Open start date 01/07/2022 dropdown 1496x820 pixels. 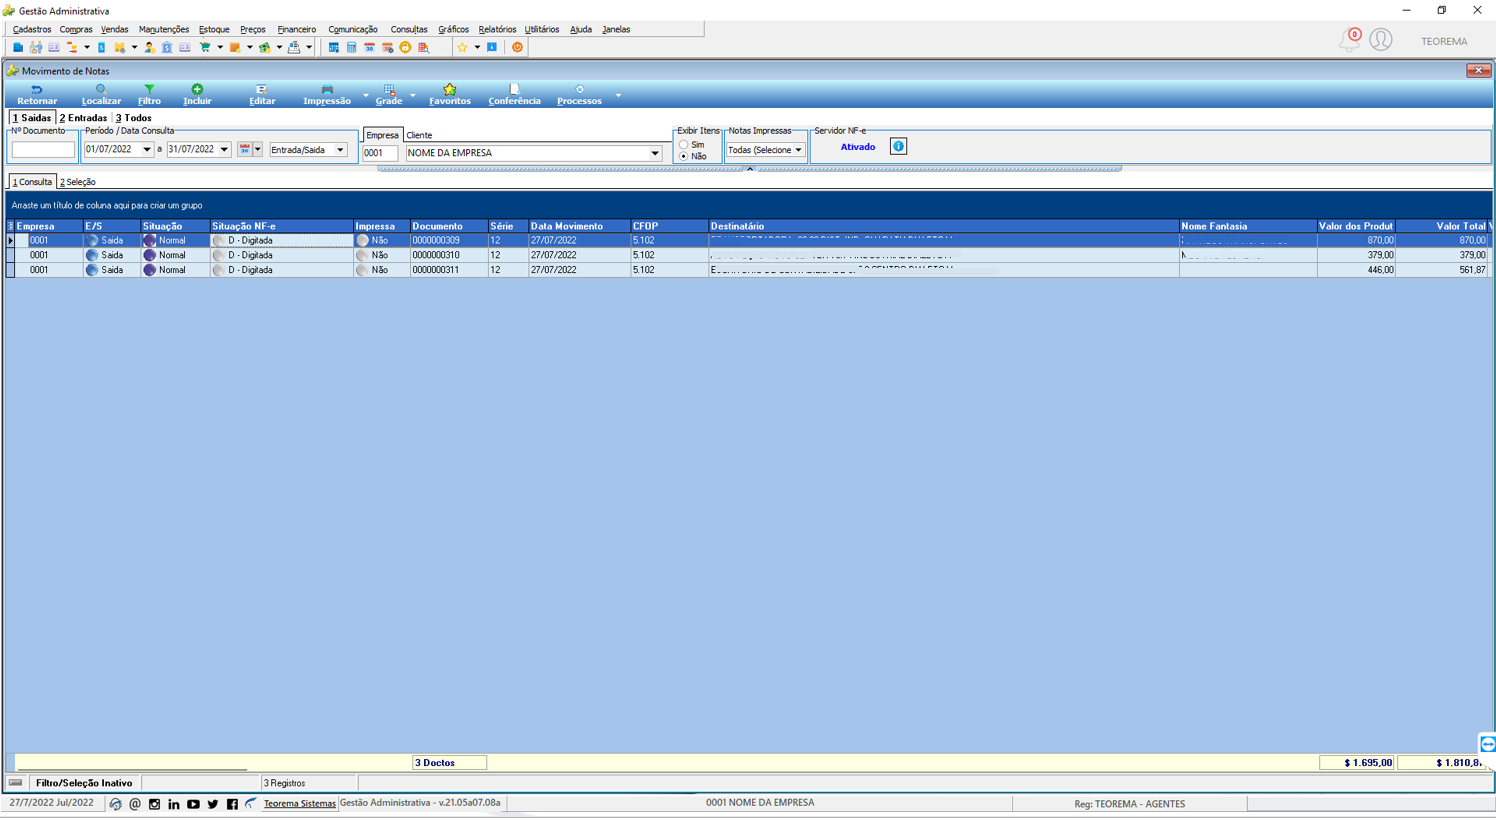click(x=147, y=150)
